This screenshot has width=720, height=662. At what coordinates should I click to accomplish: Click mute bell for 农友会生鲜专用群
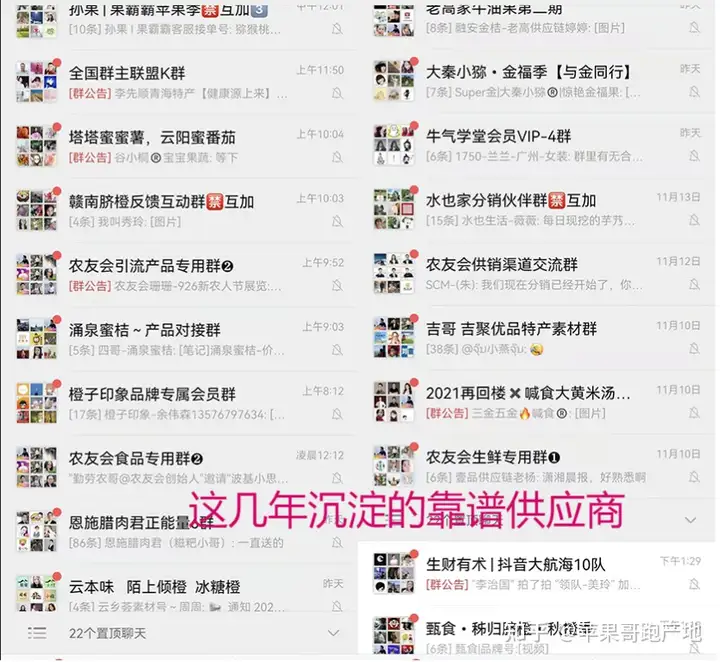tap(694, 477)
